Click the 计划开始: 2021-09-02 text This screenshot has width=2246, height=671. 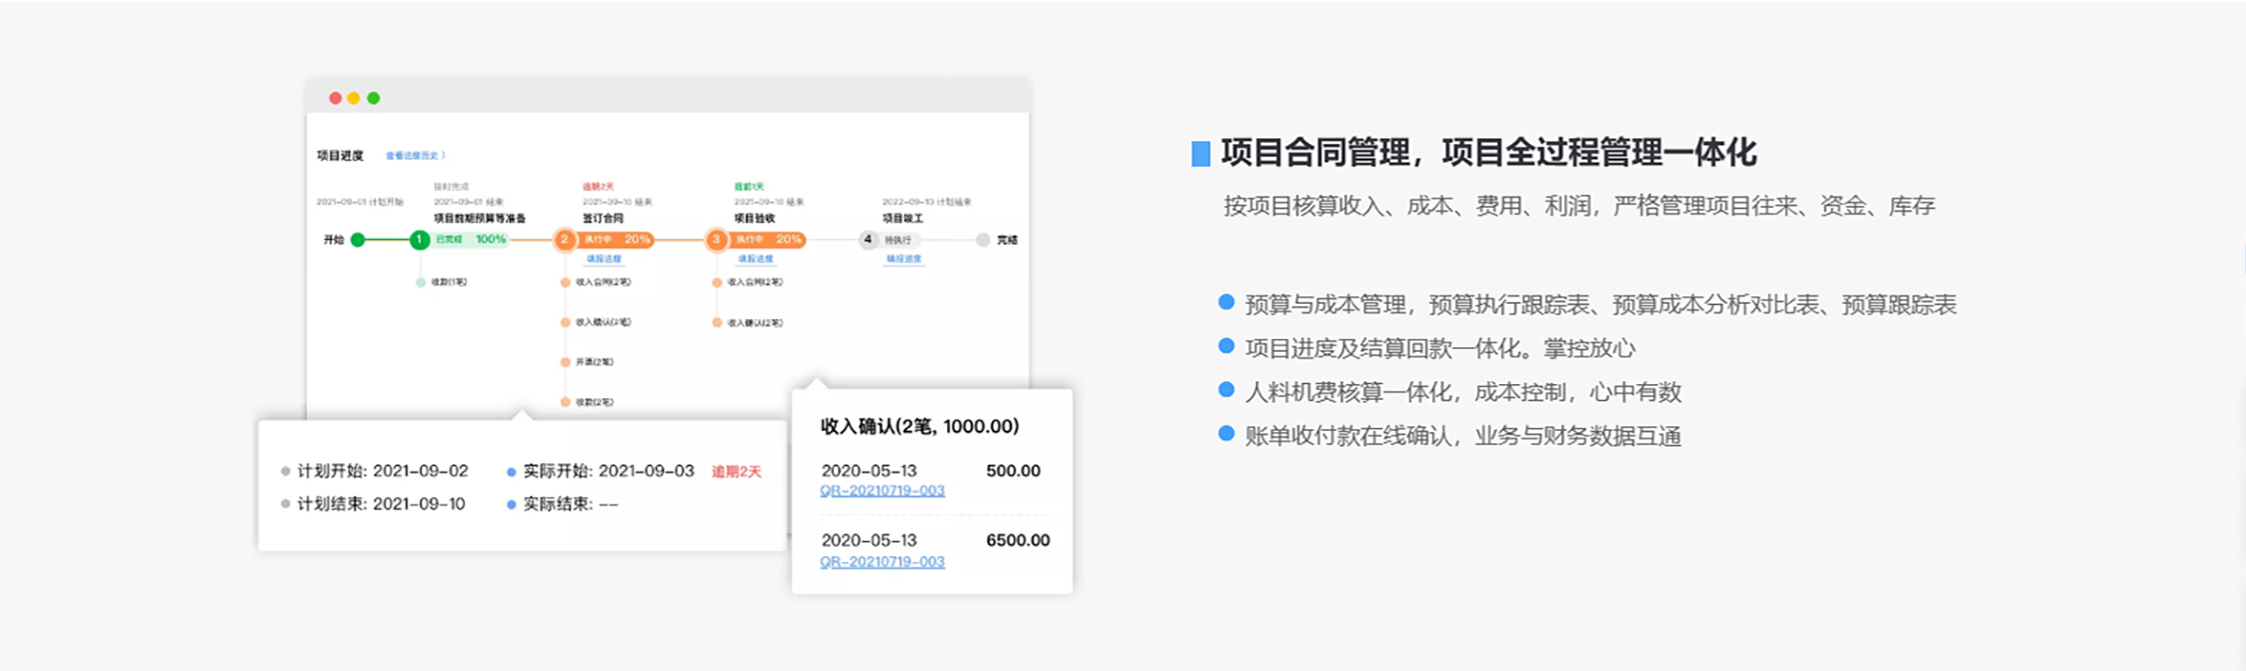pos(382,471)
